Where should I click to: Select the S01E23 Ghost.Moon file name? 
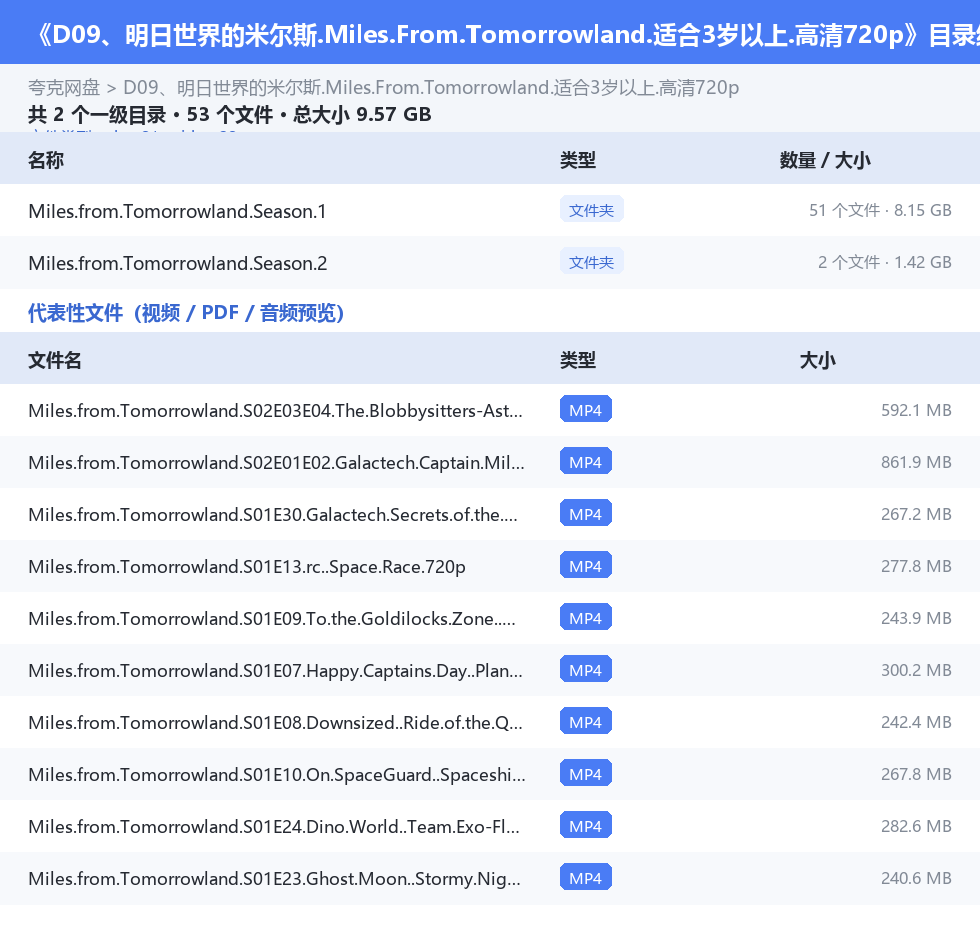click(274, 877)
